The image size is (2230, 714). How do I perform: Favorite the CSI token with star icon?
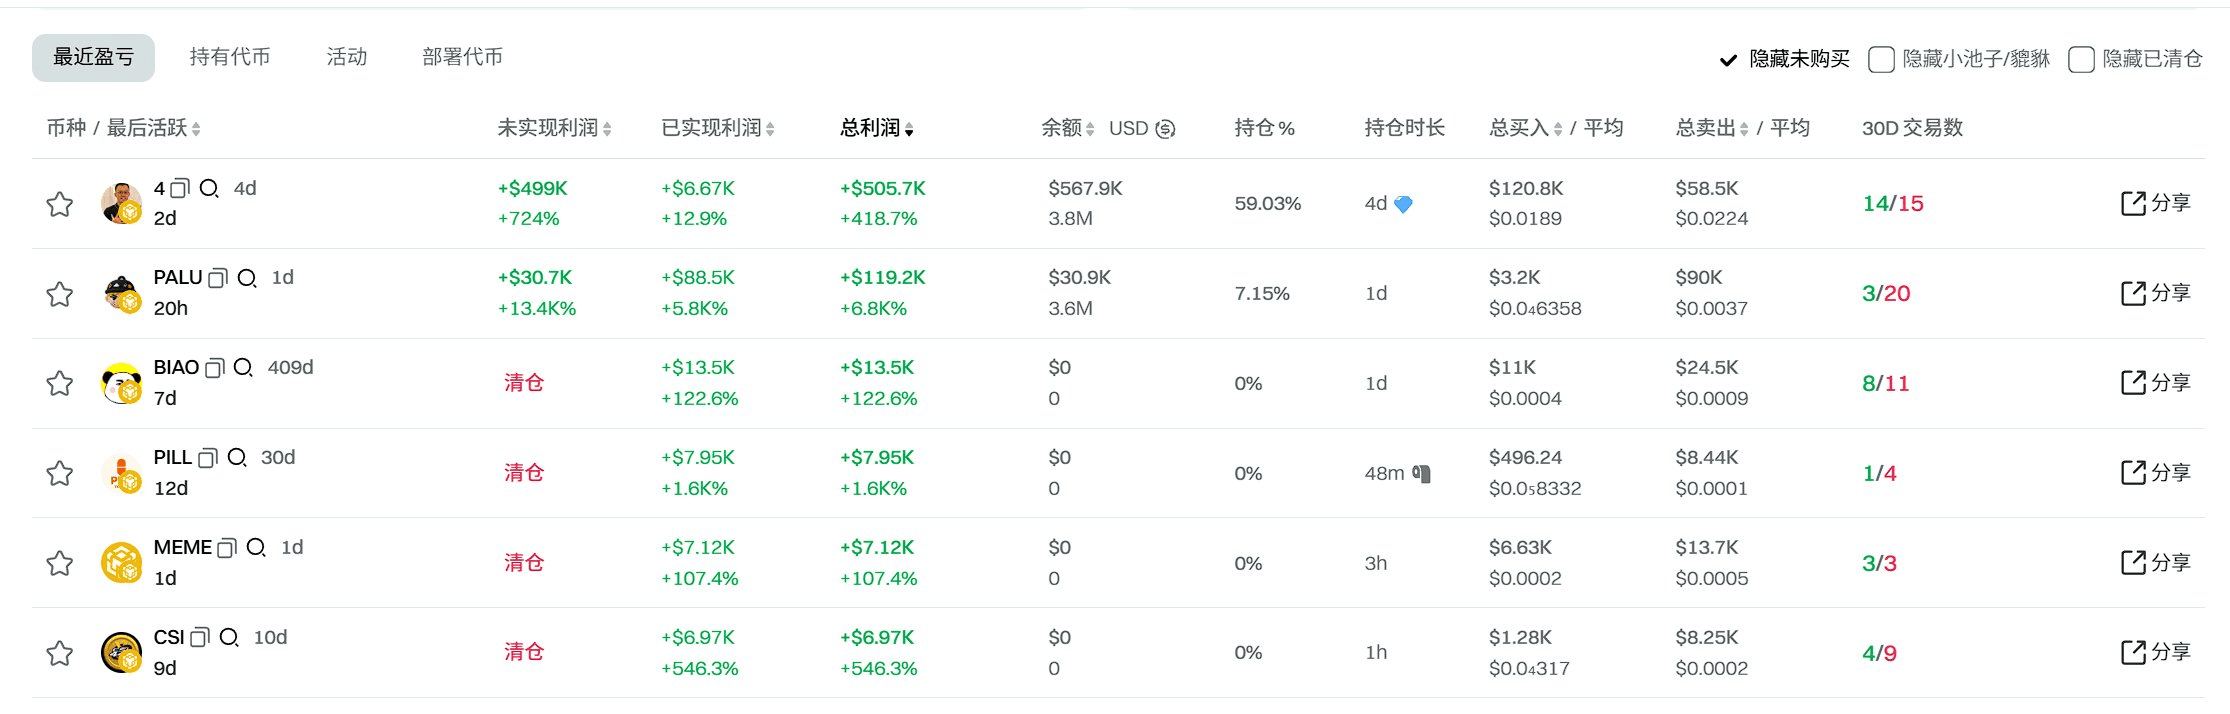click(60, 653)
